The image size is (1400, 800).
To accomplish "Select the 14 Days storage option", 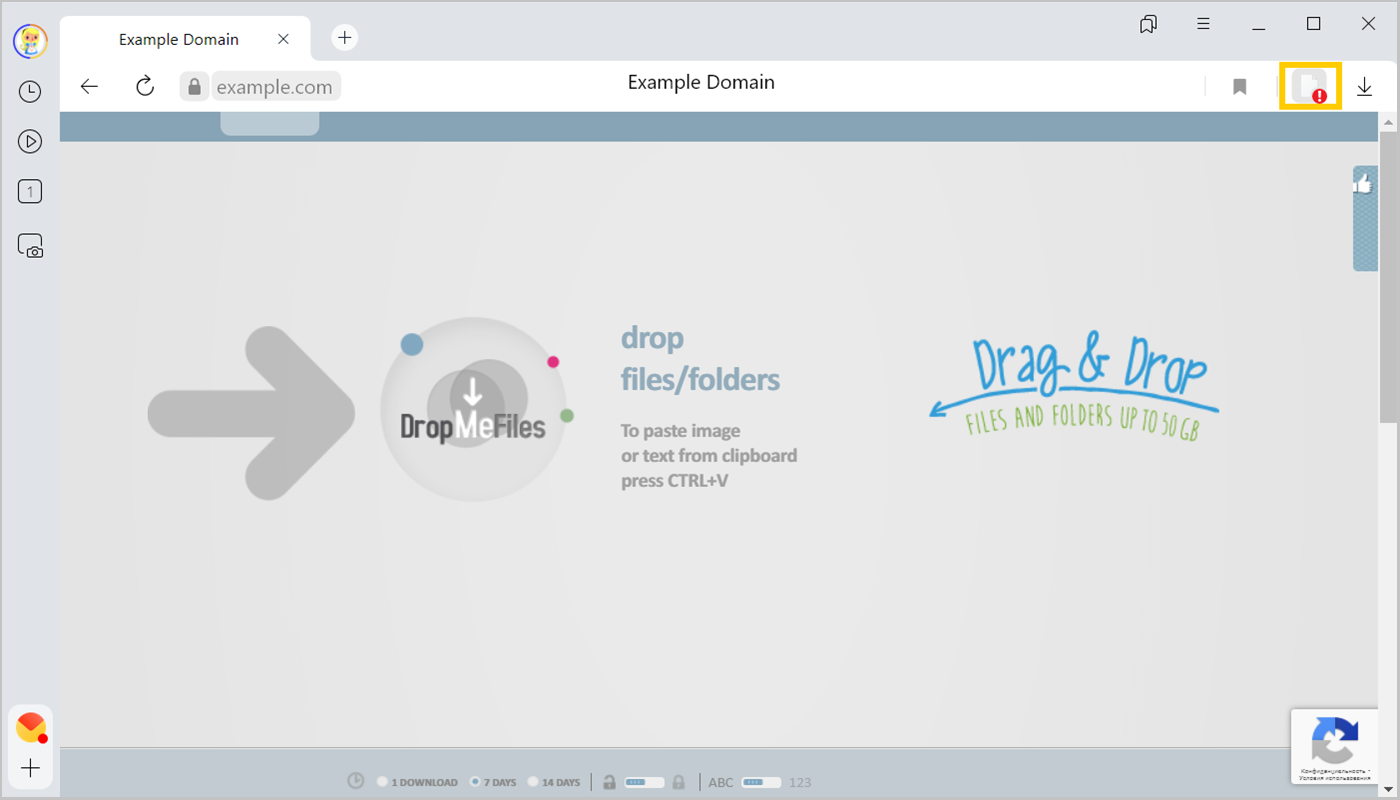I will pos(533,782).
